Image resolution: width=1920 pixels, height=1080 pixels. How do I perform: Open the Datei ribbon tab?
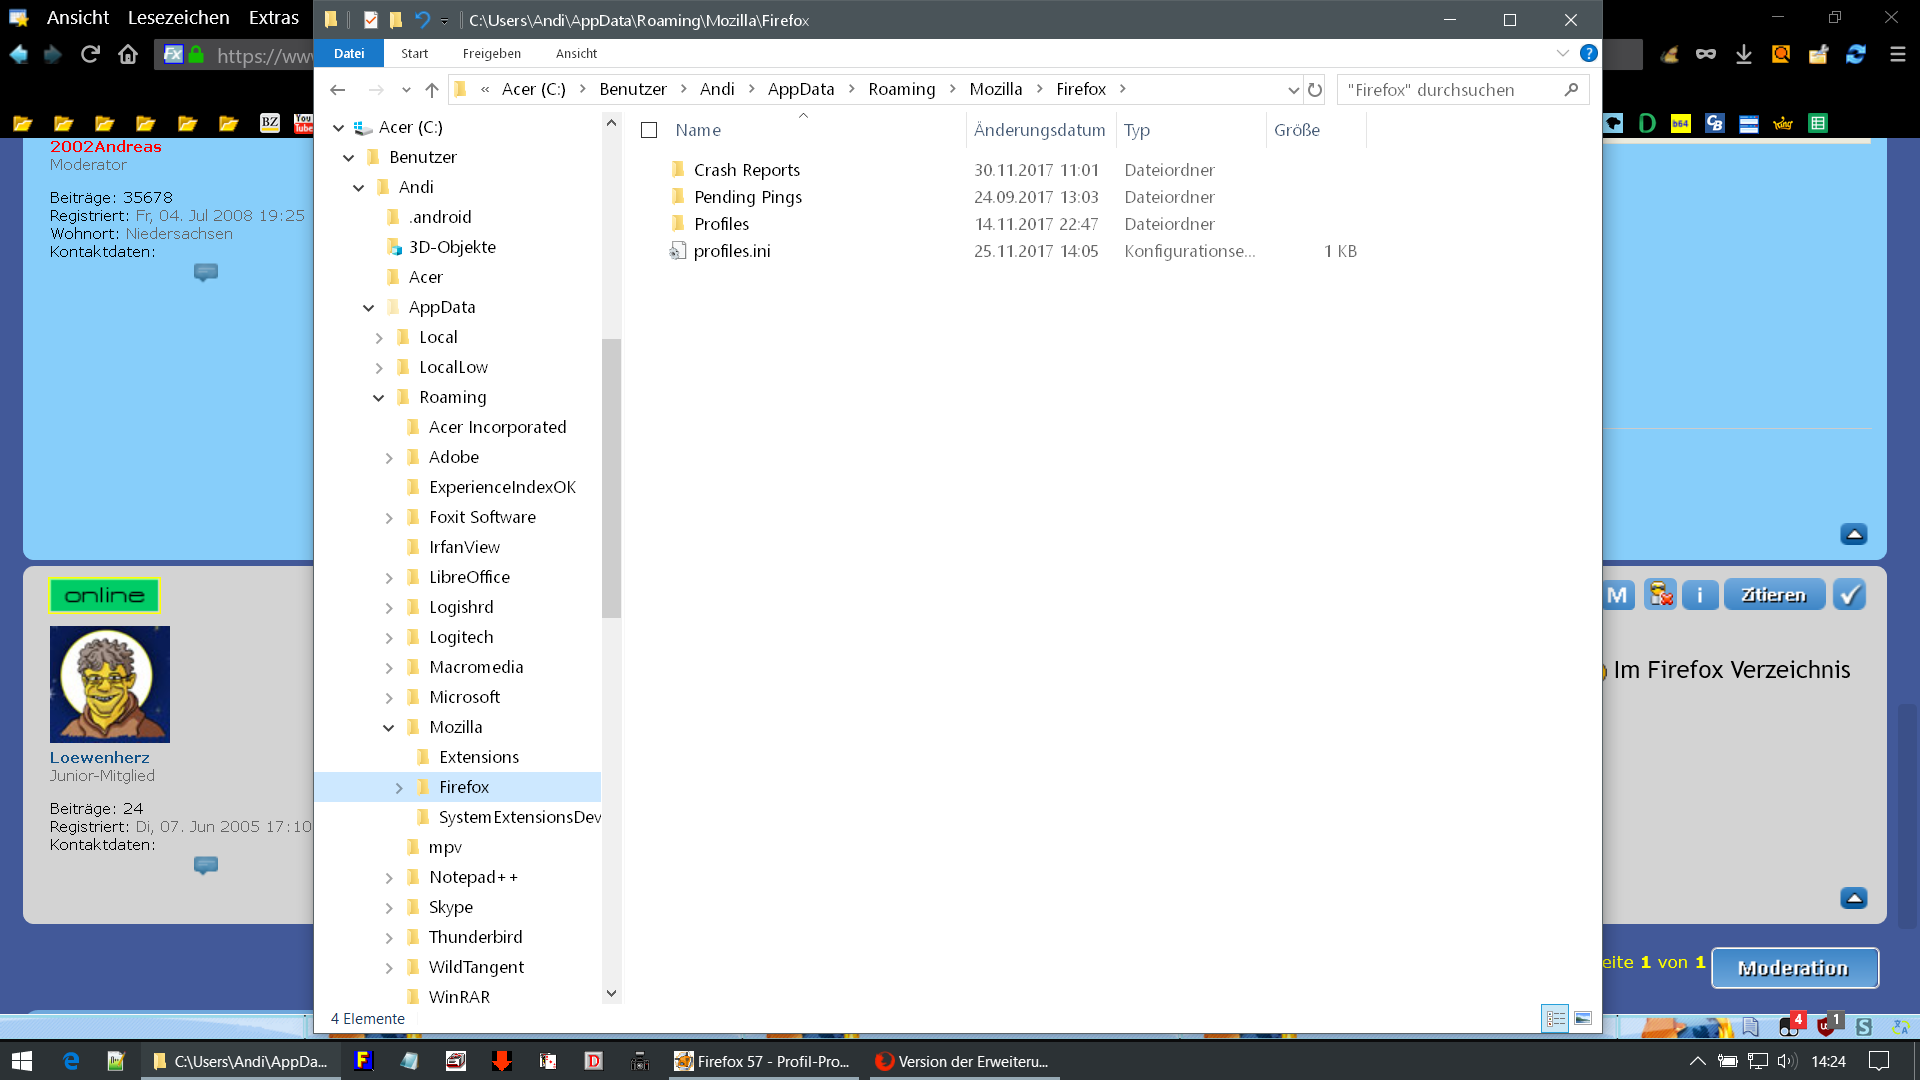349,53
